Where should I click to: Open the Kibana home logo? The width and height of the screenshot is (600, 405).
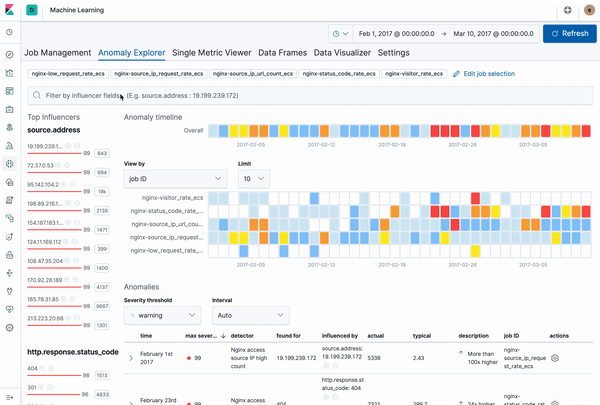[9, 10]
